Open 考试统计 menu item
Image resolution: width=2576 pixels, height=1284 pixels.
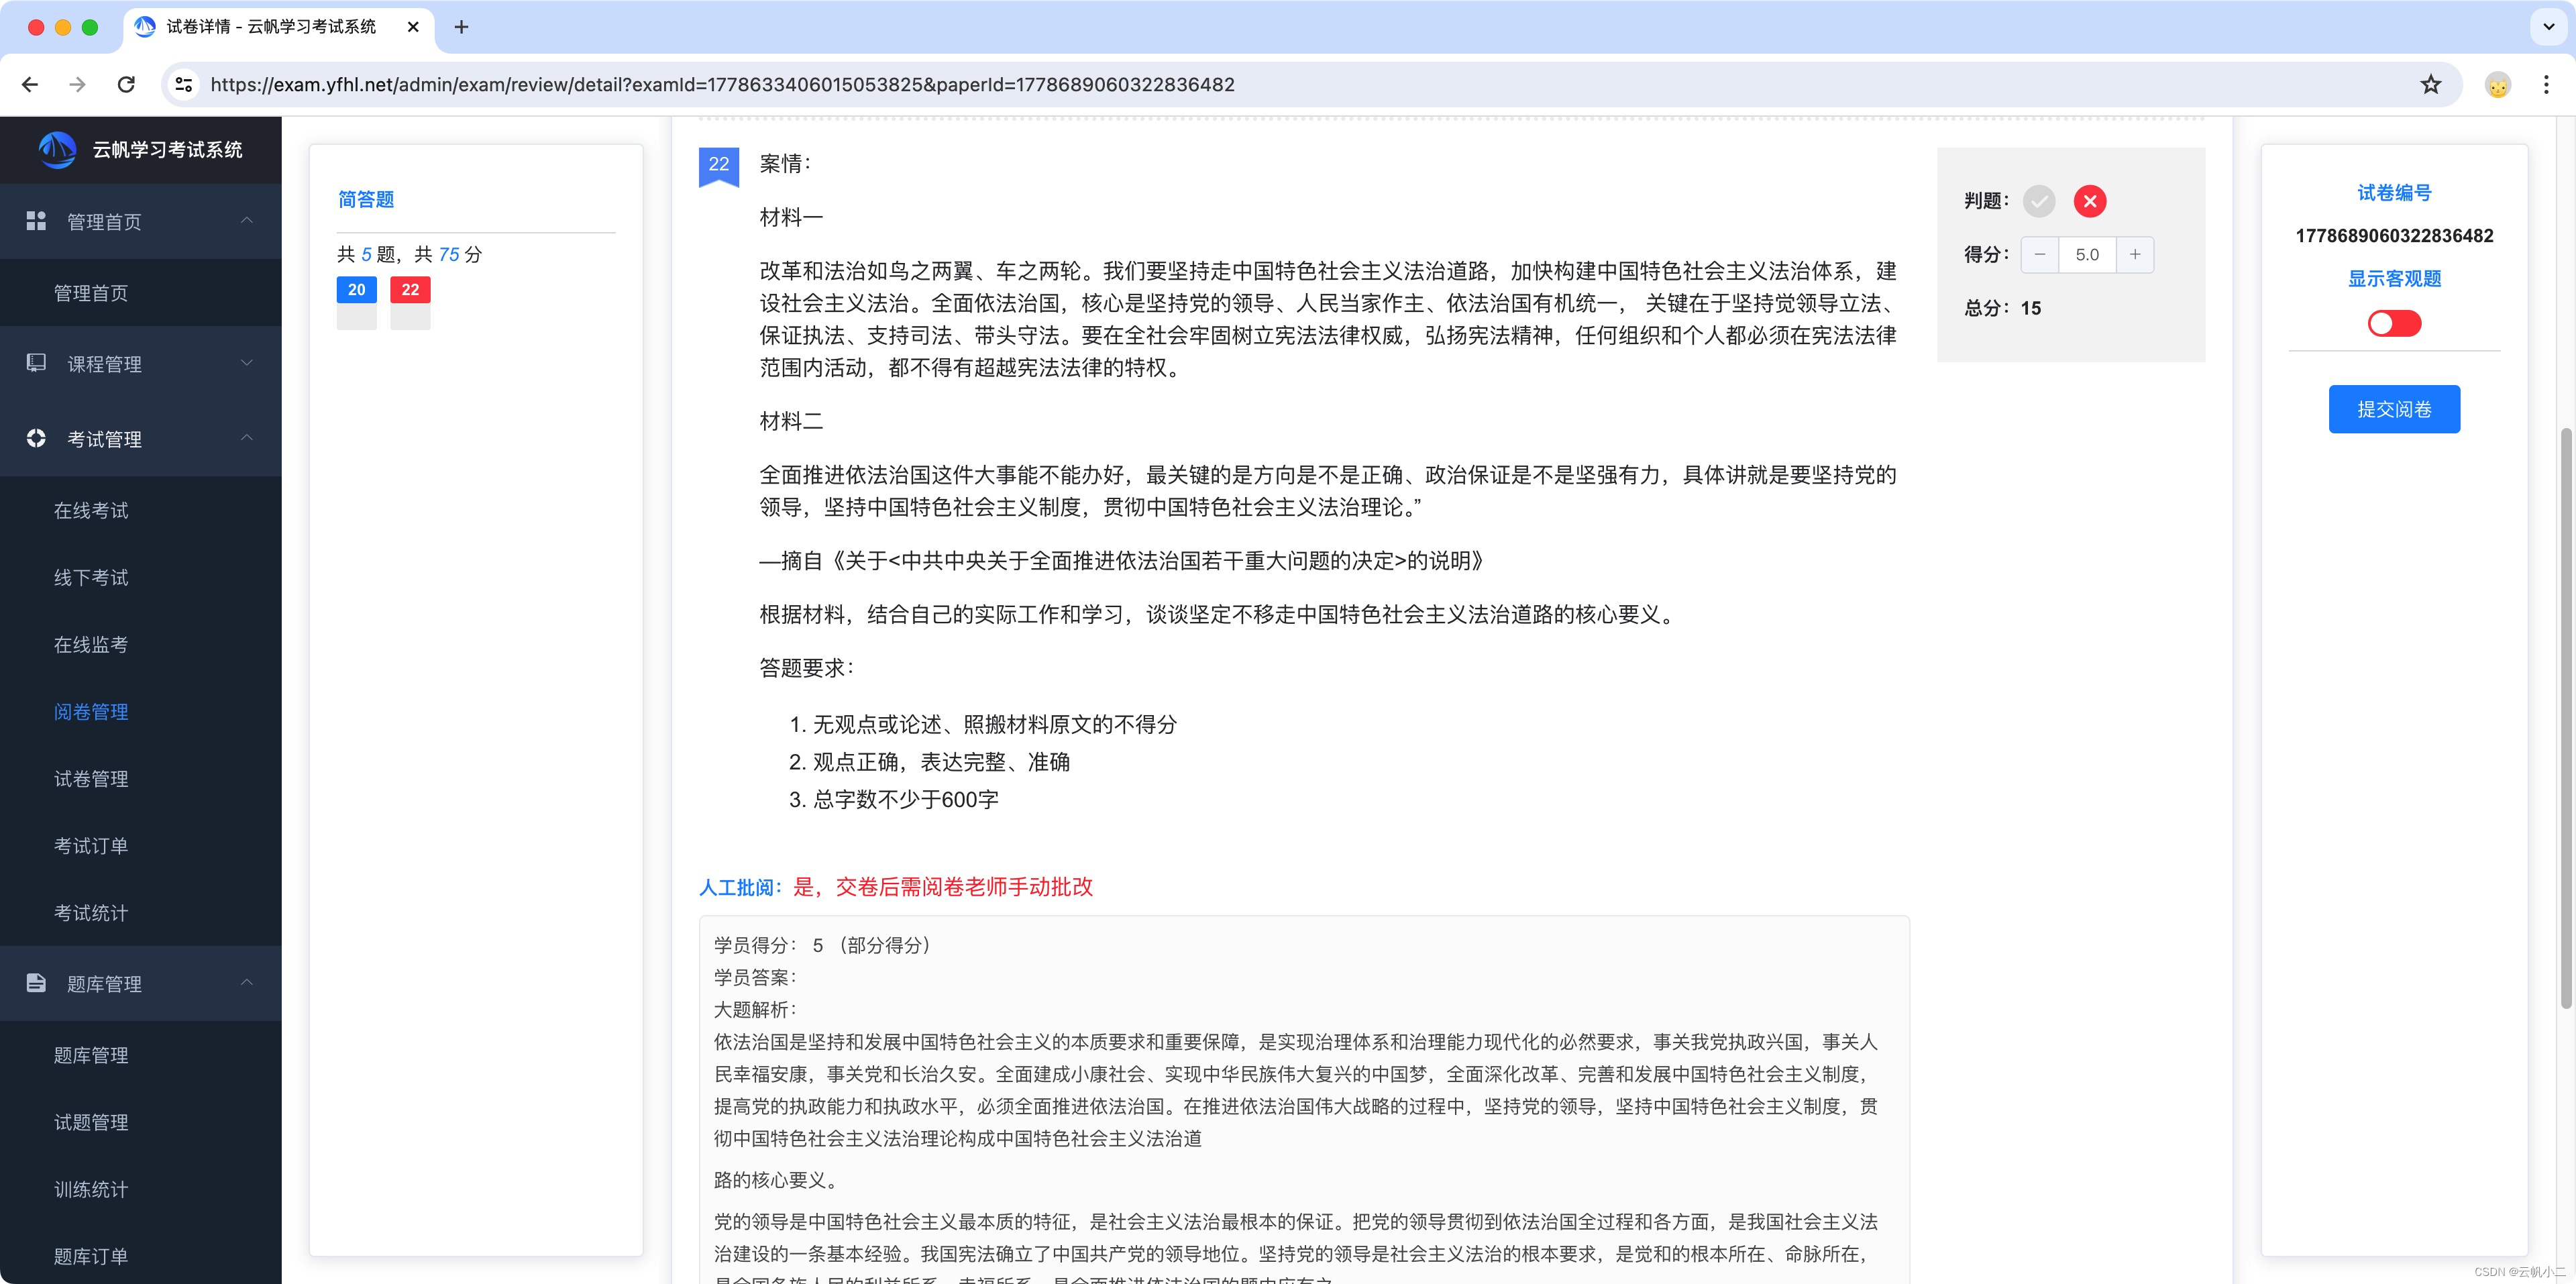coord(141,912)
